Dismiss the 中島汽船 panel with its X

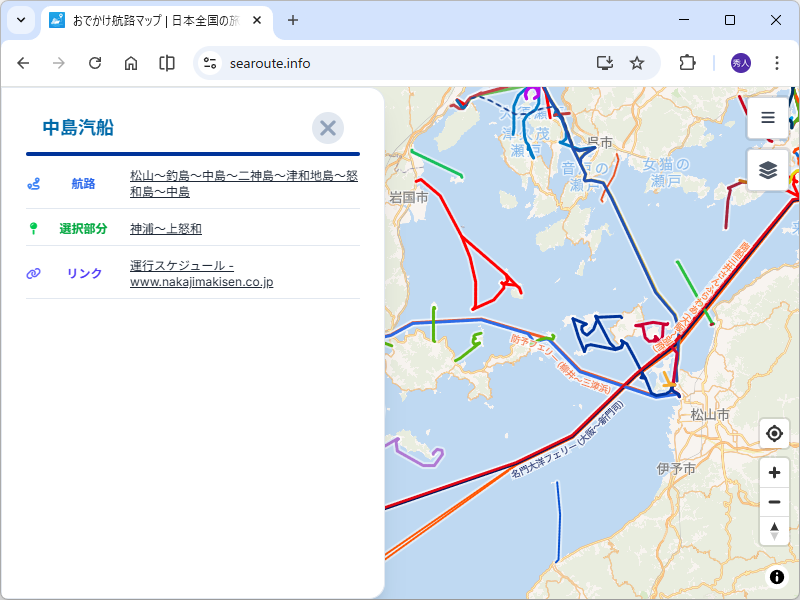click(x=327, y=127)
